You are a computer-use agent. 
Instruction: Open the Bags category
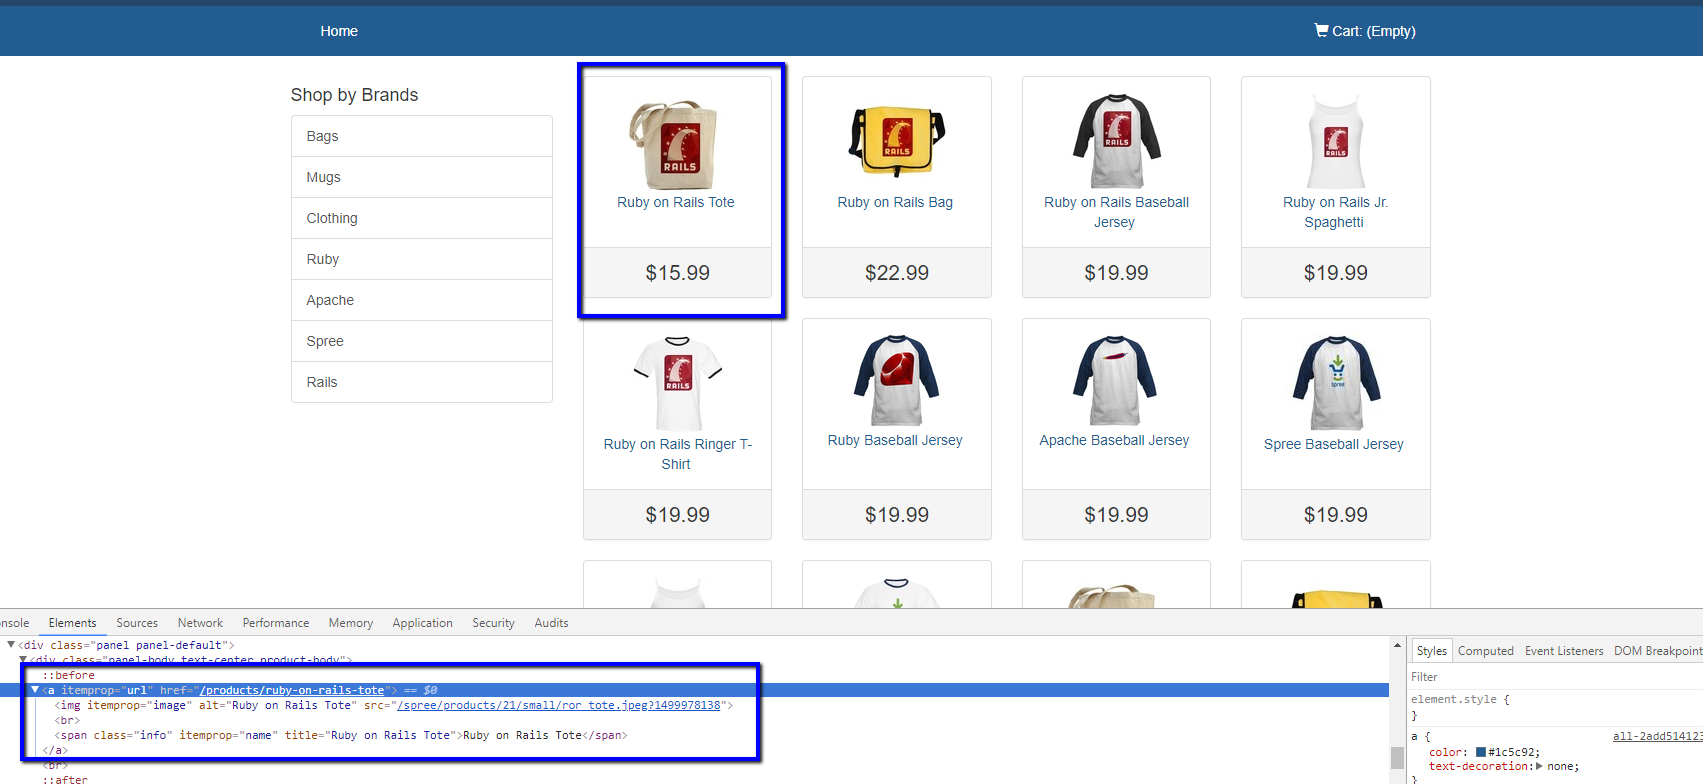pyautogui.click(x=422, y=136)
